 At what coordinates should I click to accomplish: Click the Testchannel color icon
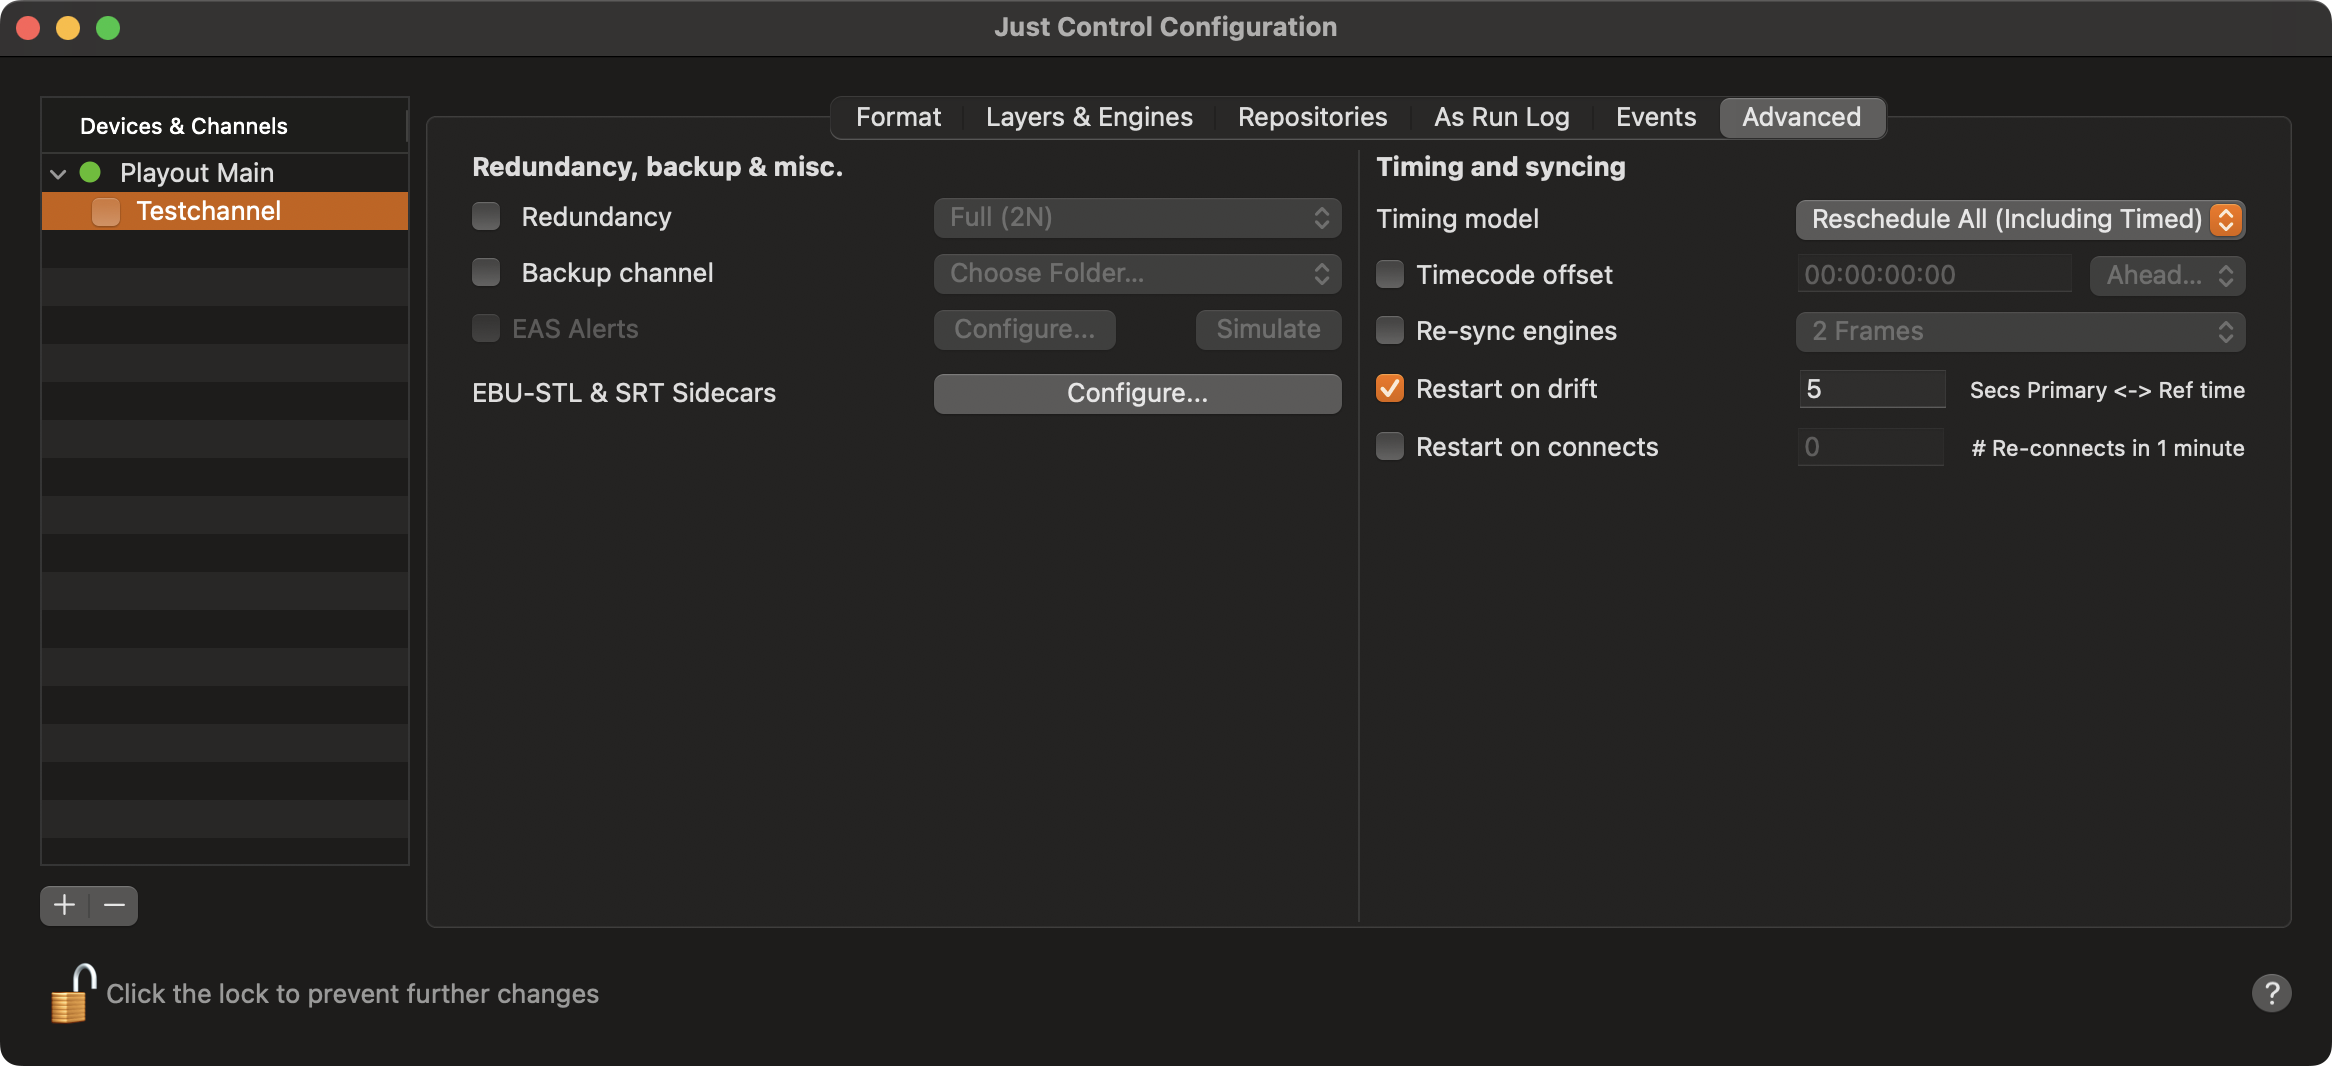106,211
